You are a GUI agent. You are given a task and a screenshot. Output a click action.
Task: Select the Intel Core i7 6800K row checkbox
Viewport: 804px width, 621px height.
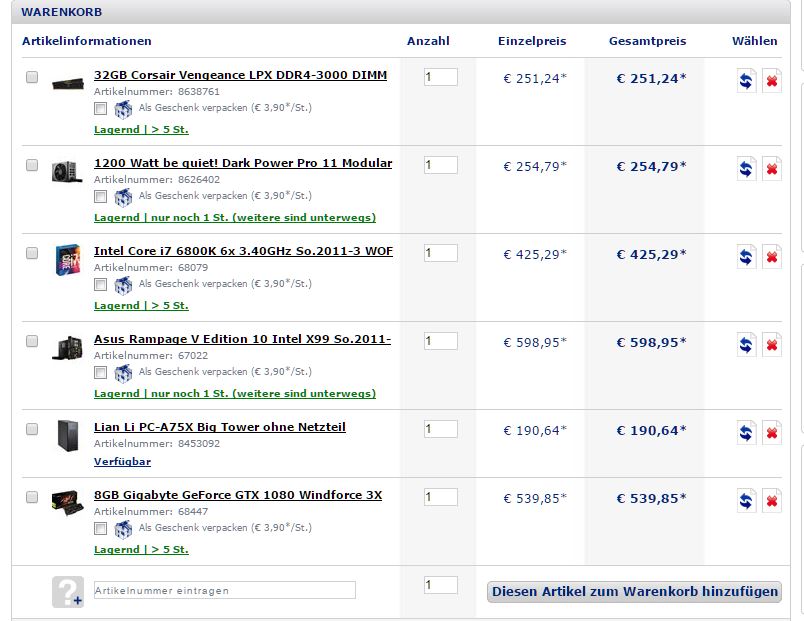(32, 253)
